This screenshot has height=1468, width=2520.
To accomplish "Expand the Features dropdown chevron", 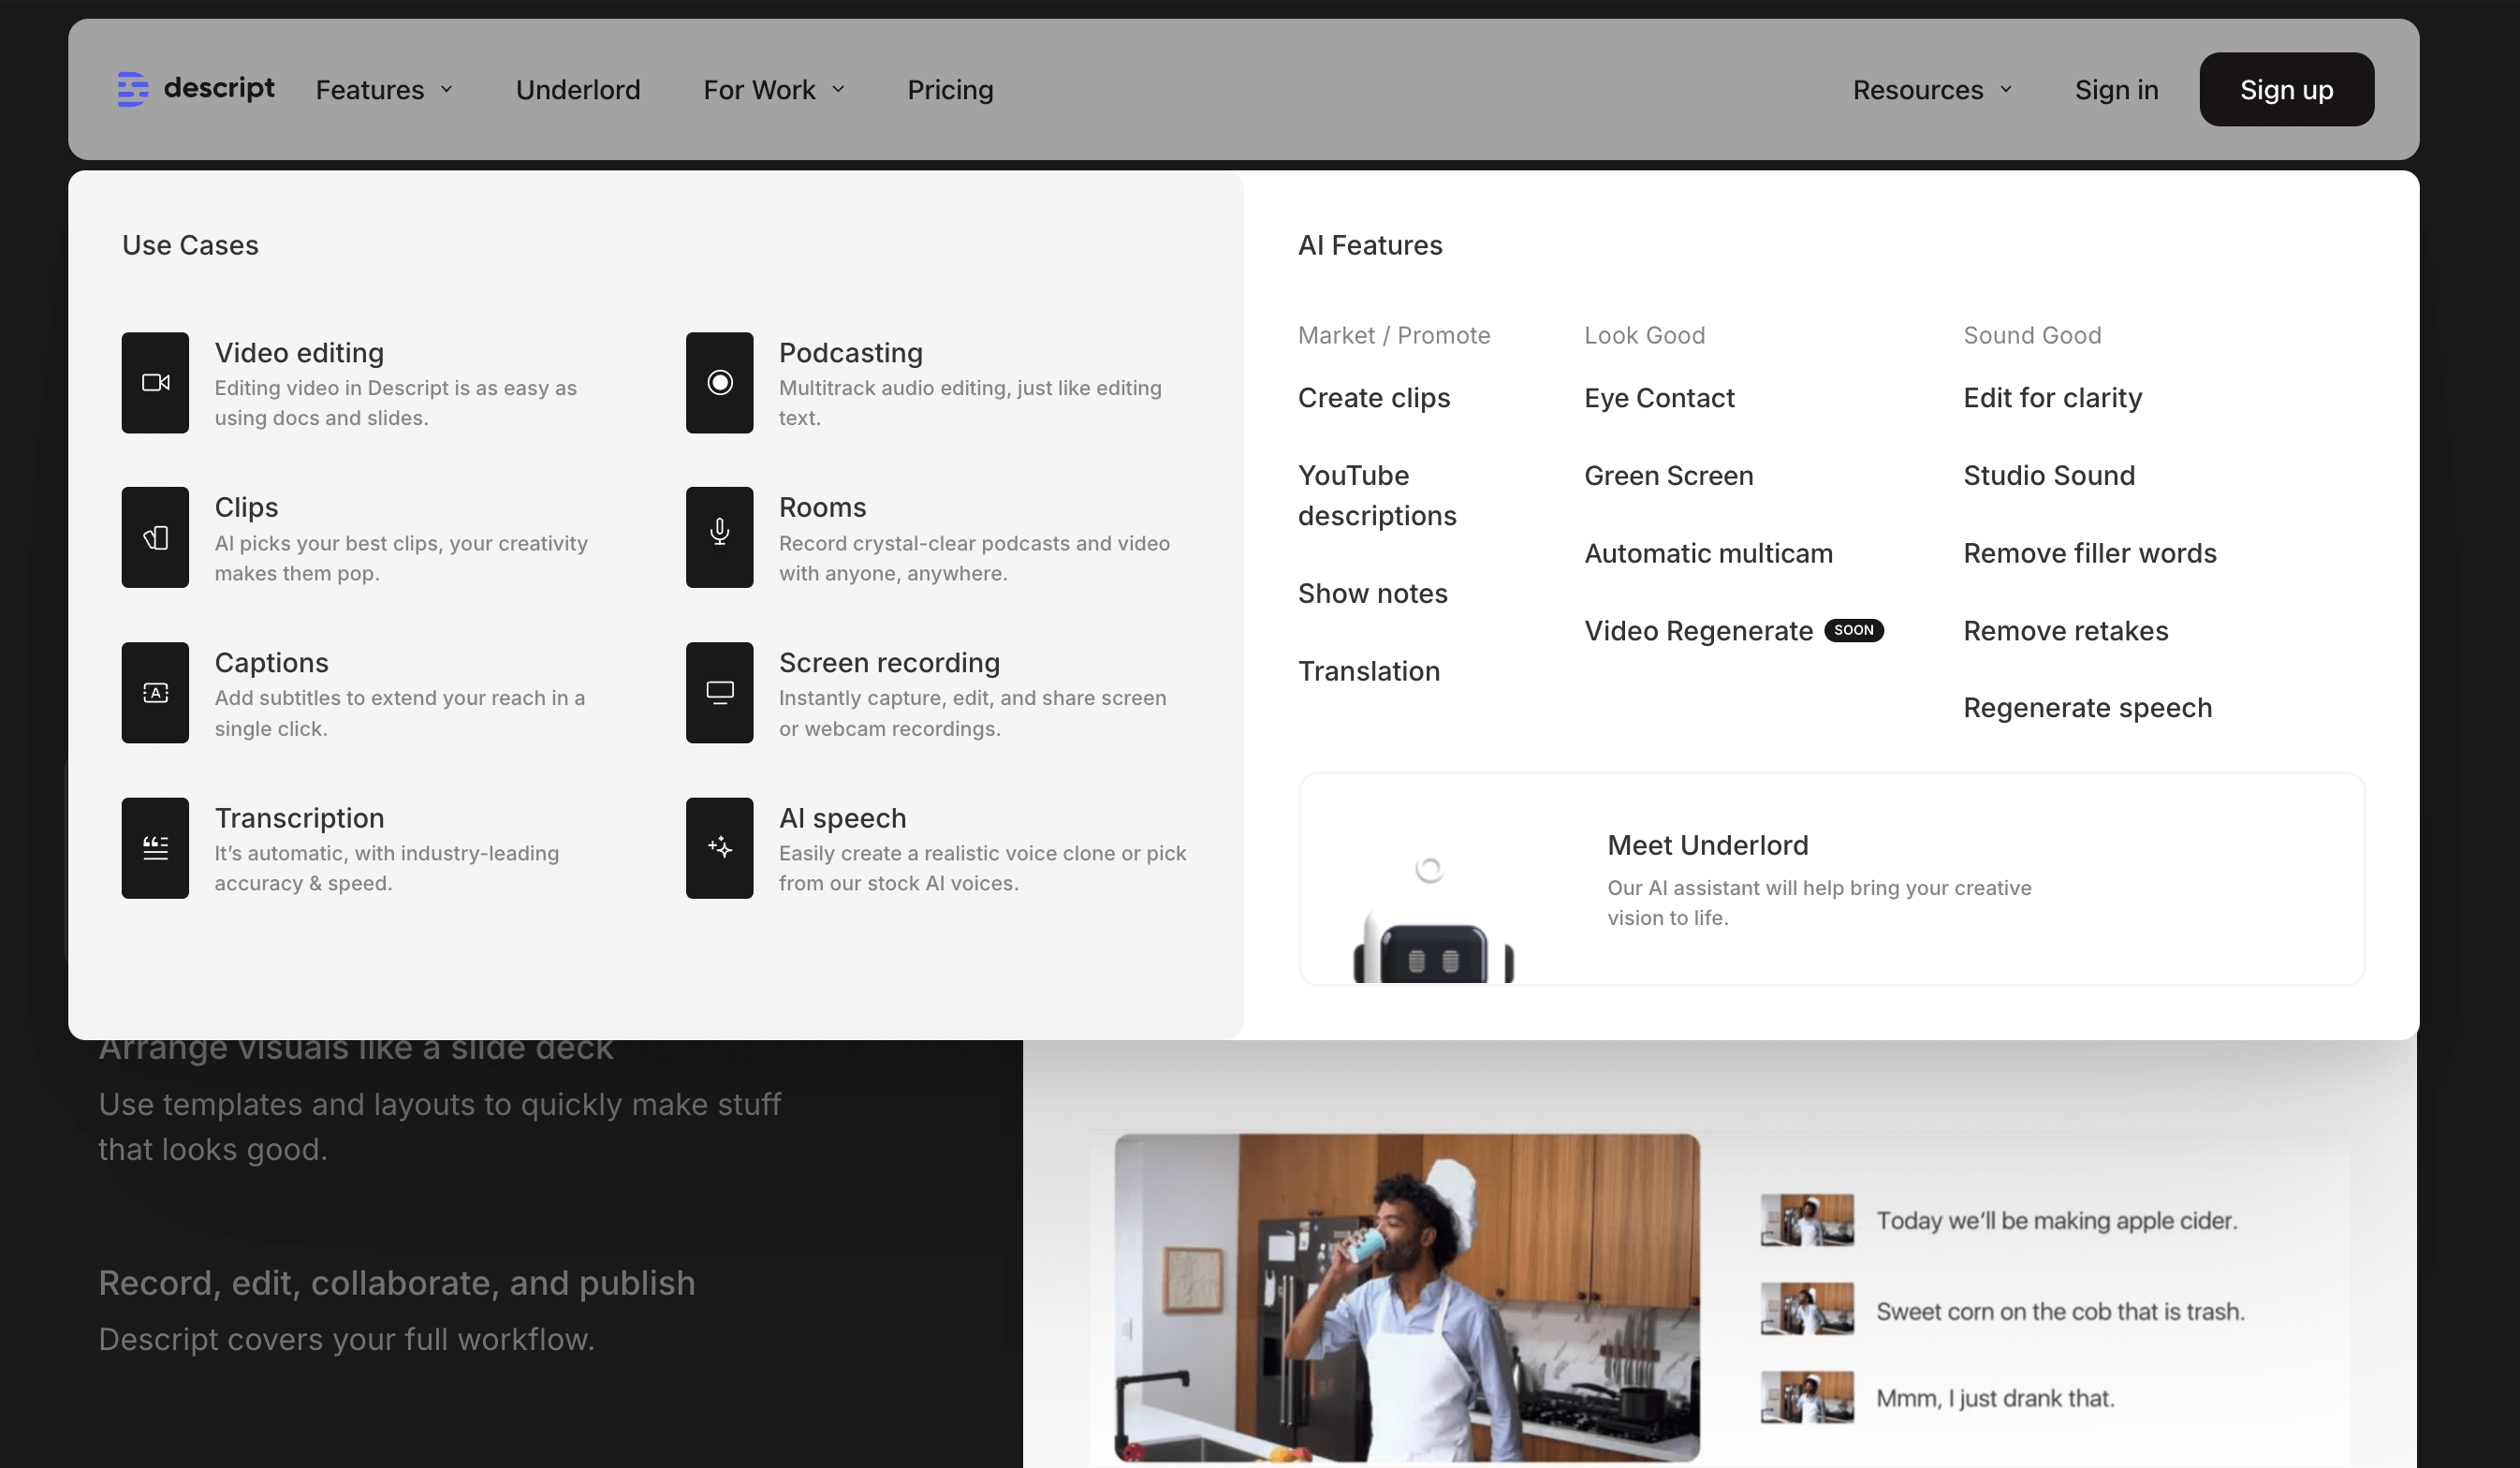I will [x=447, y=90].
